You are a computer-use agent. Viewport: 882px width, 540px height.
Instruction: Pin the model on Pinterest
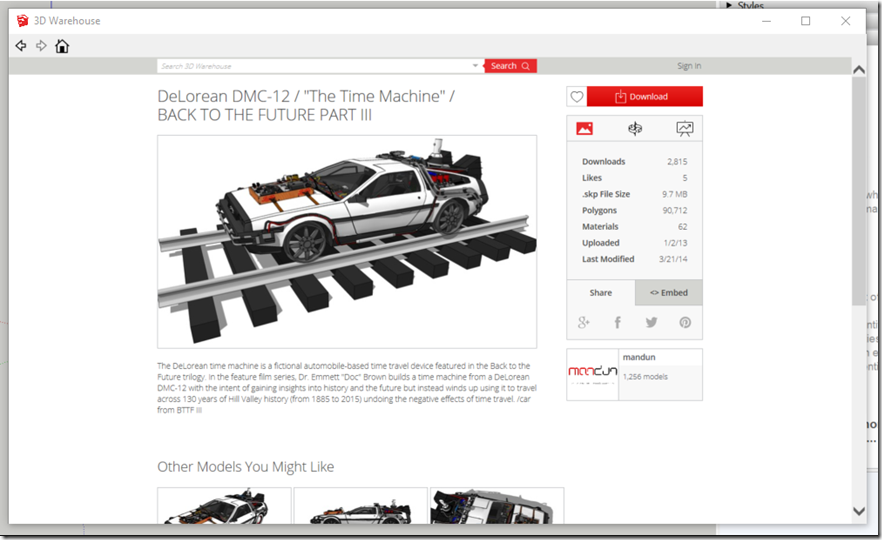point(685,322)
